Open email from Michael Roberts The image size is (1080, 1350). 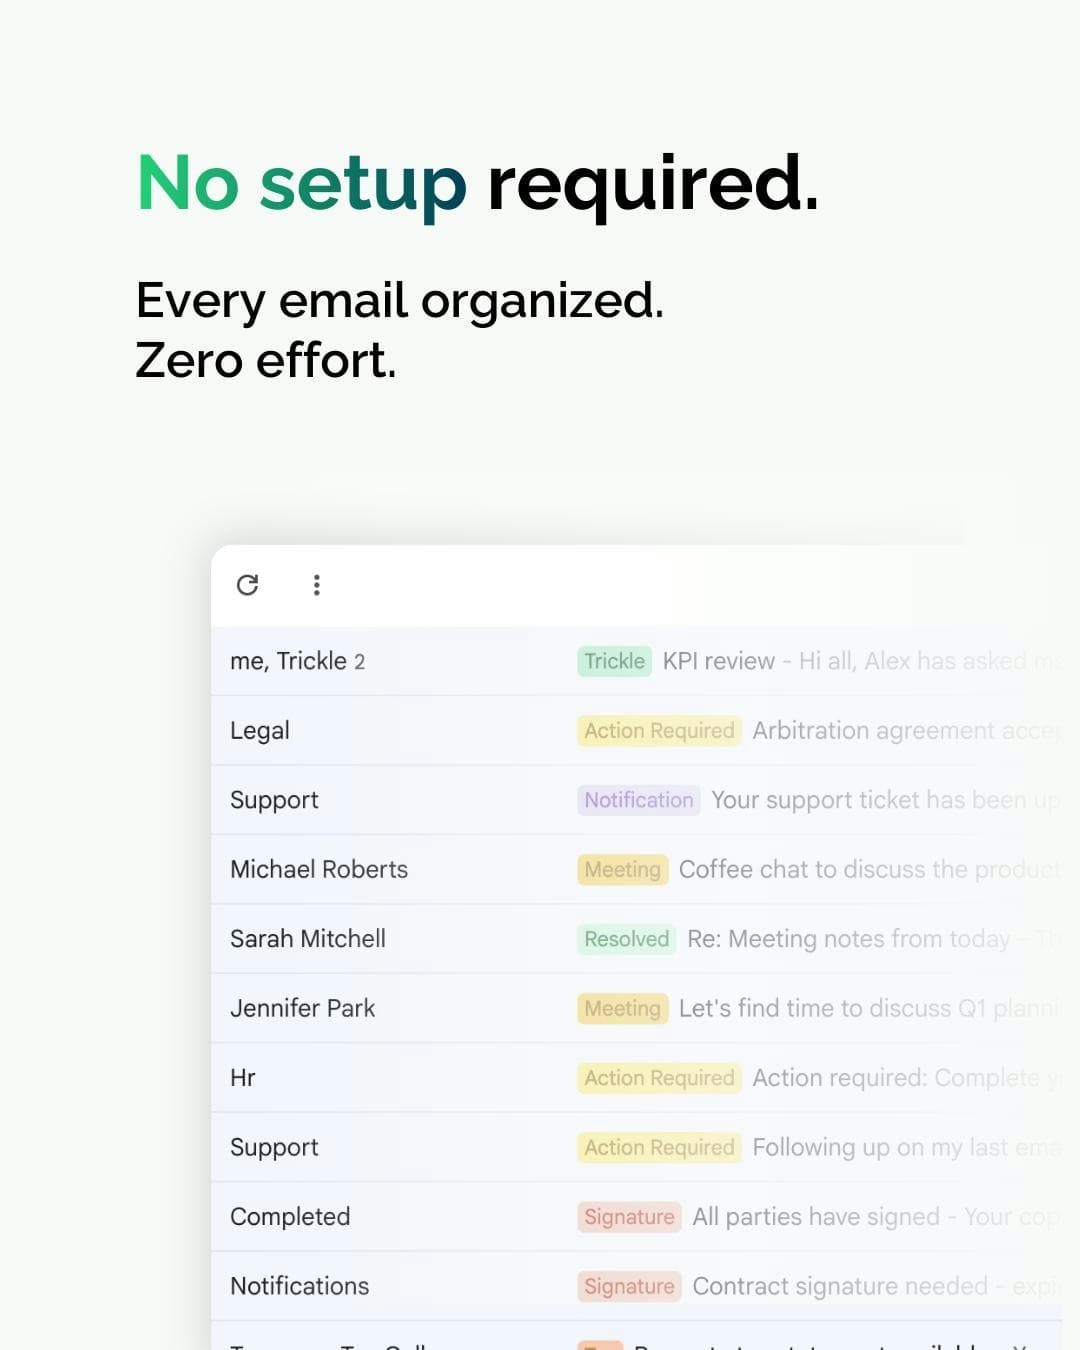319,870
